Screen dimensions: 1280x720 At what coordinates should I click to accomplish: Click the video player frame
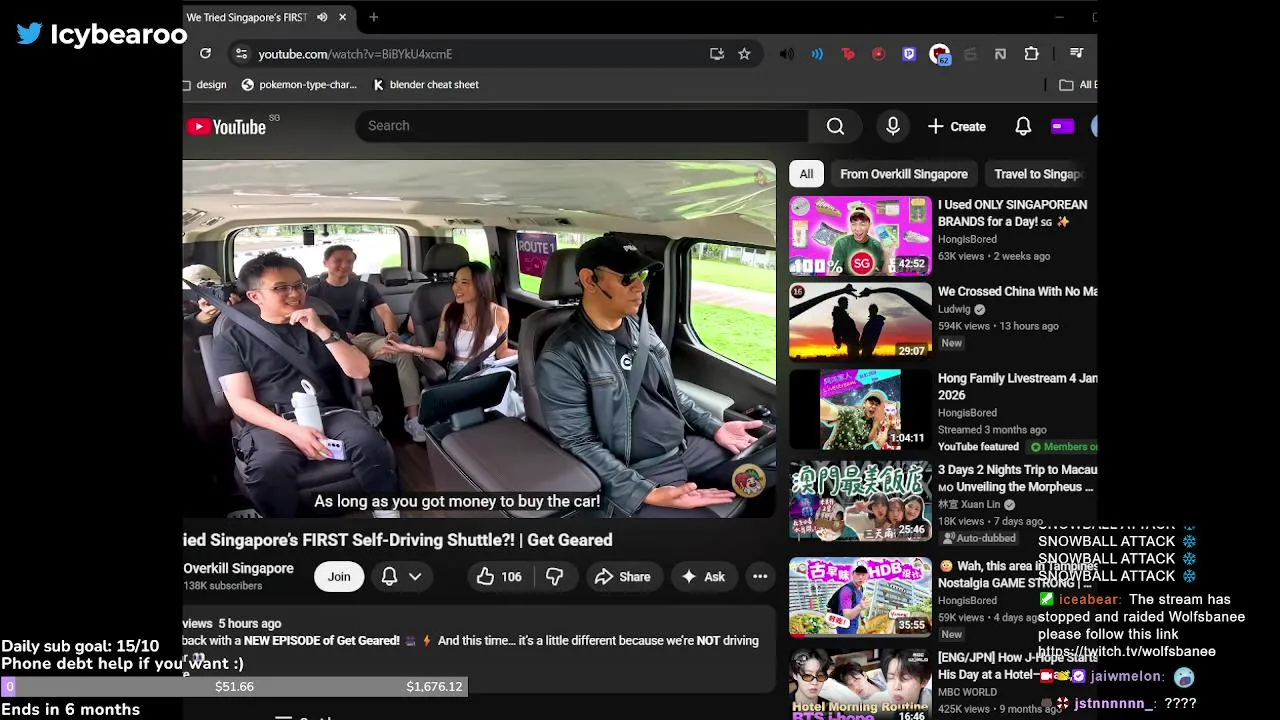tap(479, 339)
